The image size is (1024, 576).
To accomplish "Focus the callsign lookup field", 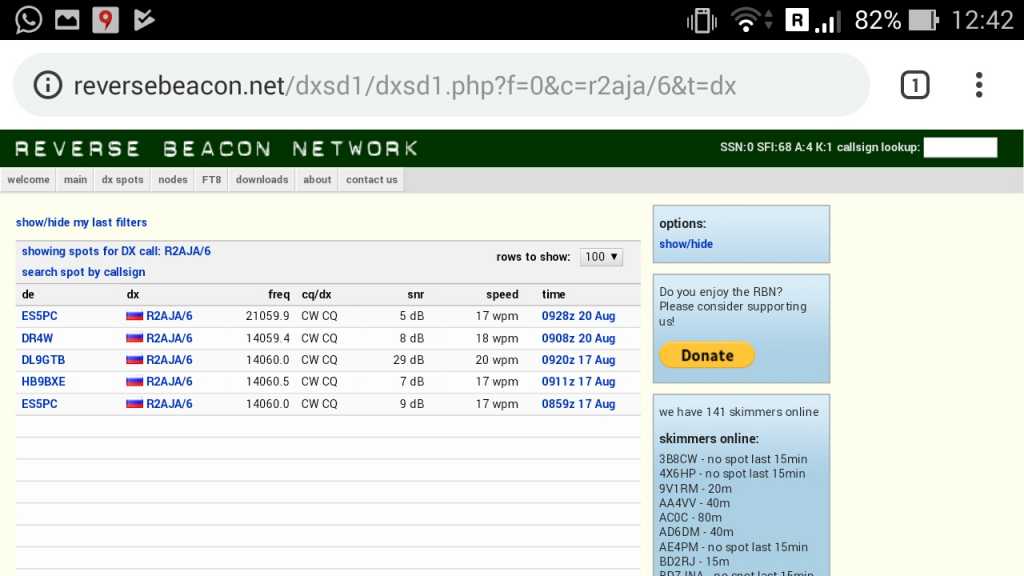I will (x=960, y=148).
